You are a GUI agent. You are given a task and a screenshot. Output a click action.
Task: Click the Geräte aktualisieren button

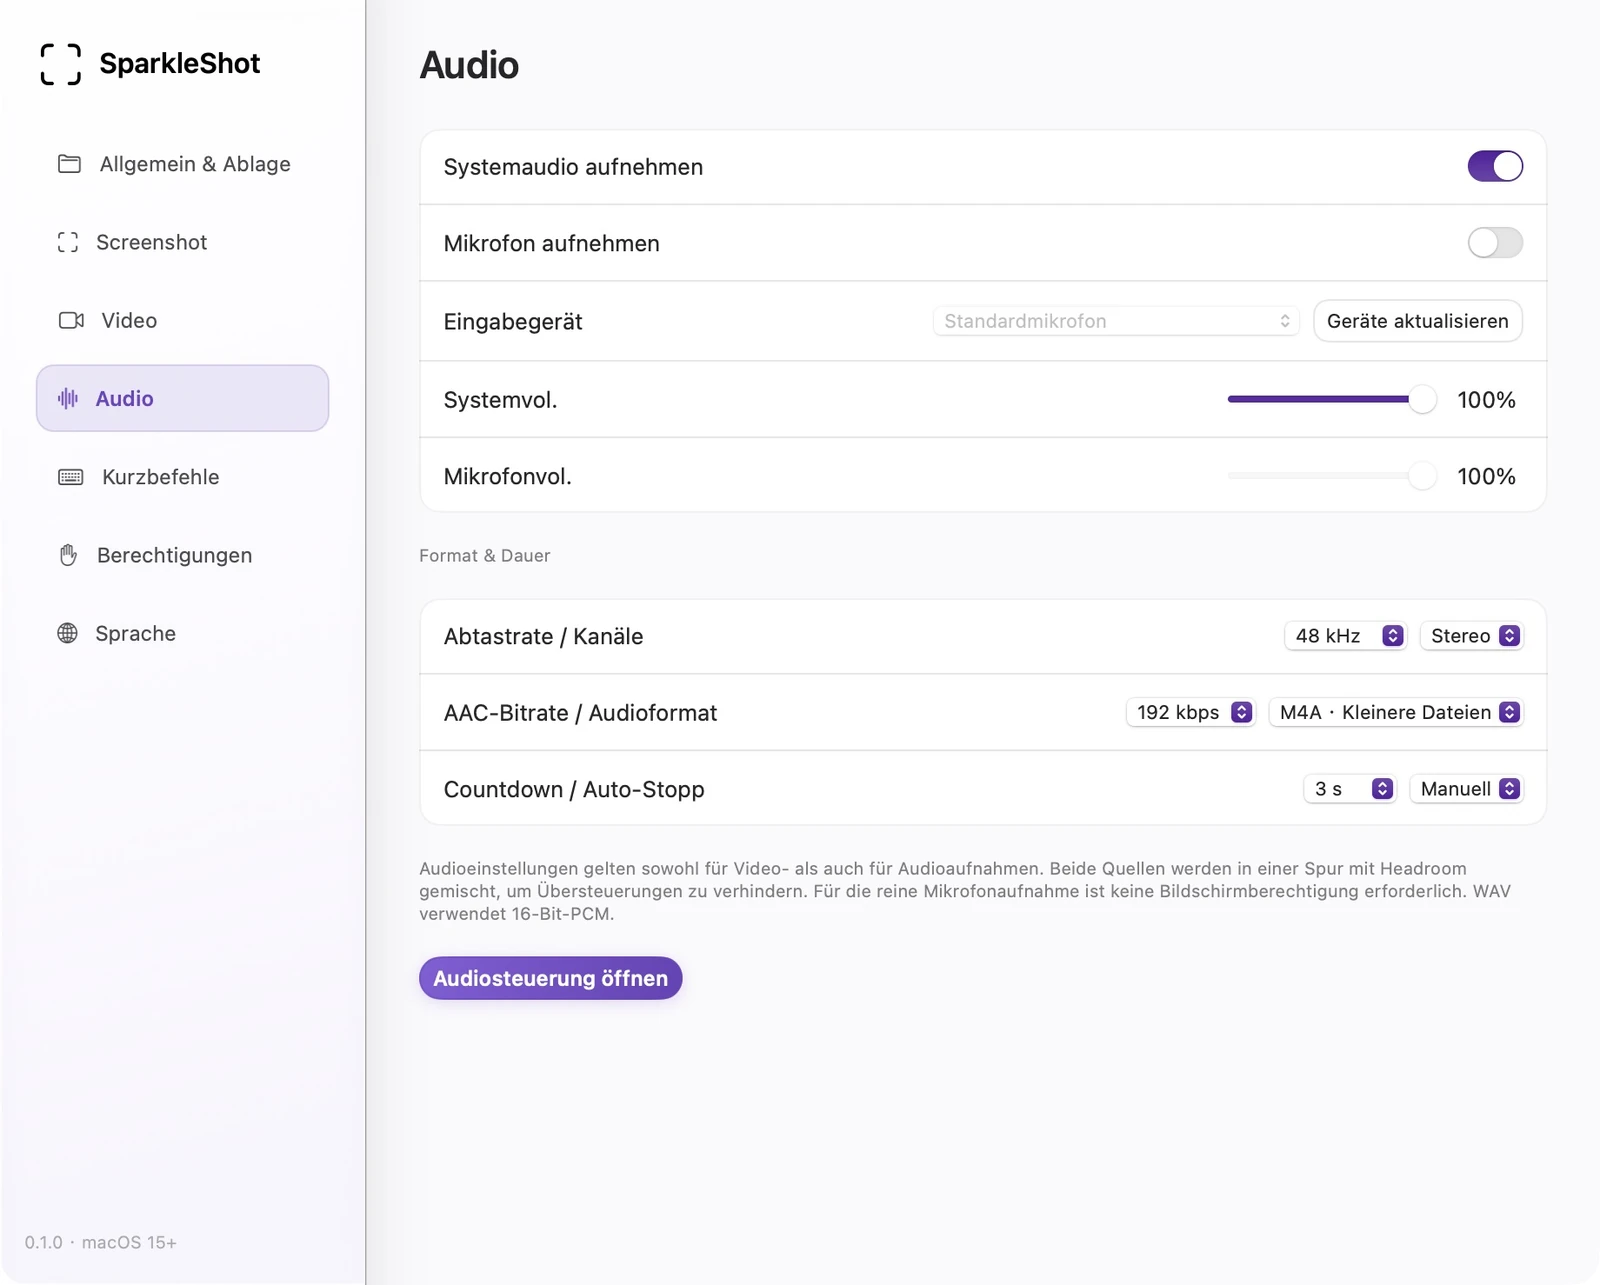pos(1418,321)
